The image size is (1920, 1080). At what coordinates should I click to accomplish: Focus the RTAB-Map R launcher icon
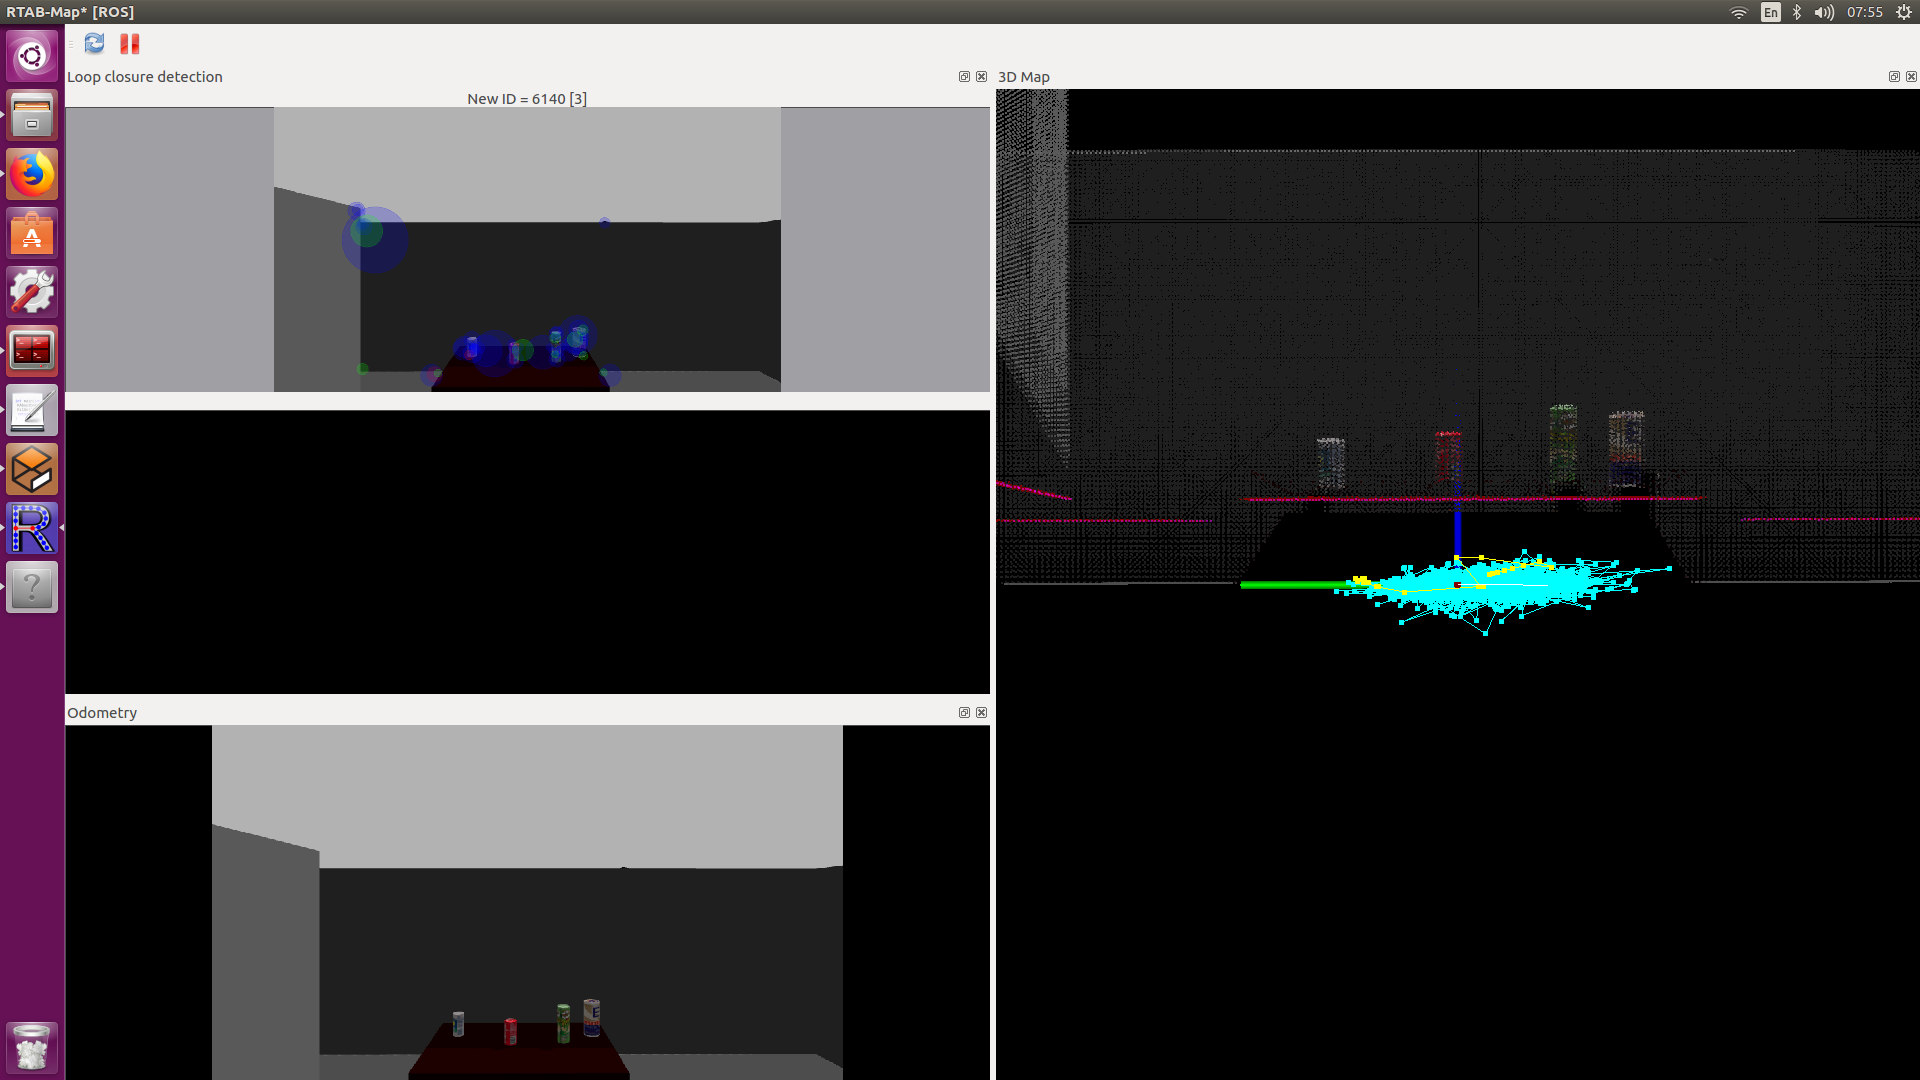click(x=32, y=528)
